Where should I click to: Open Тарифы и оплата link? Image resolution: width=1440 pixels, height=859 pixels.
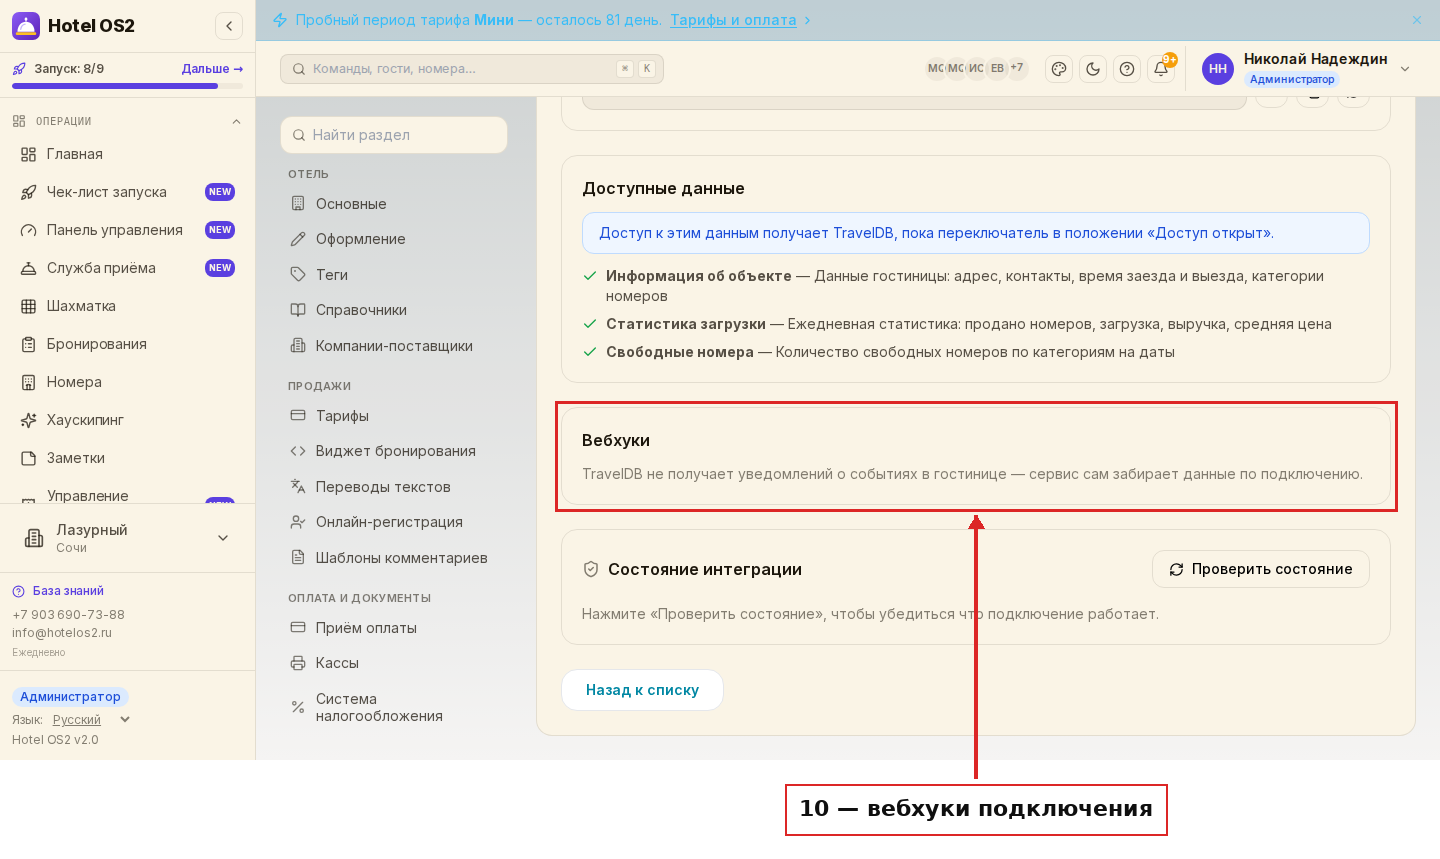click(x=733, y=20)
